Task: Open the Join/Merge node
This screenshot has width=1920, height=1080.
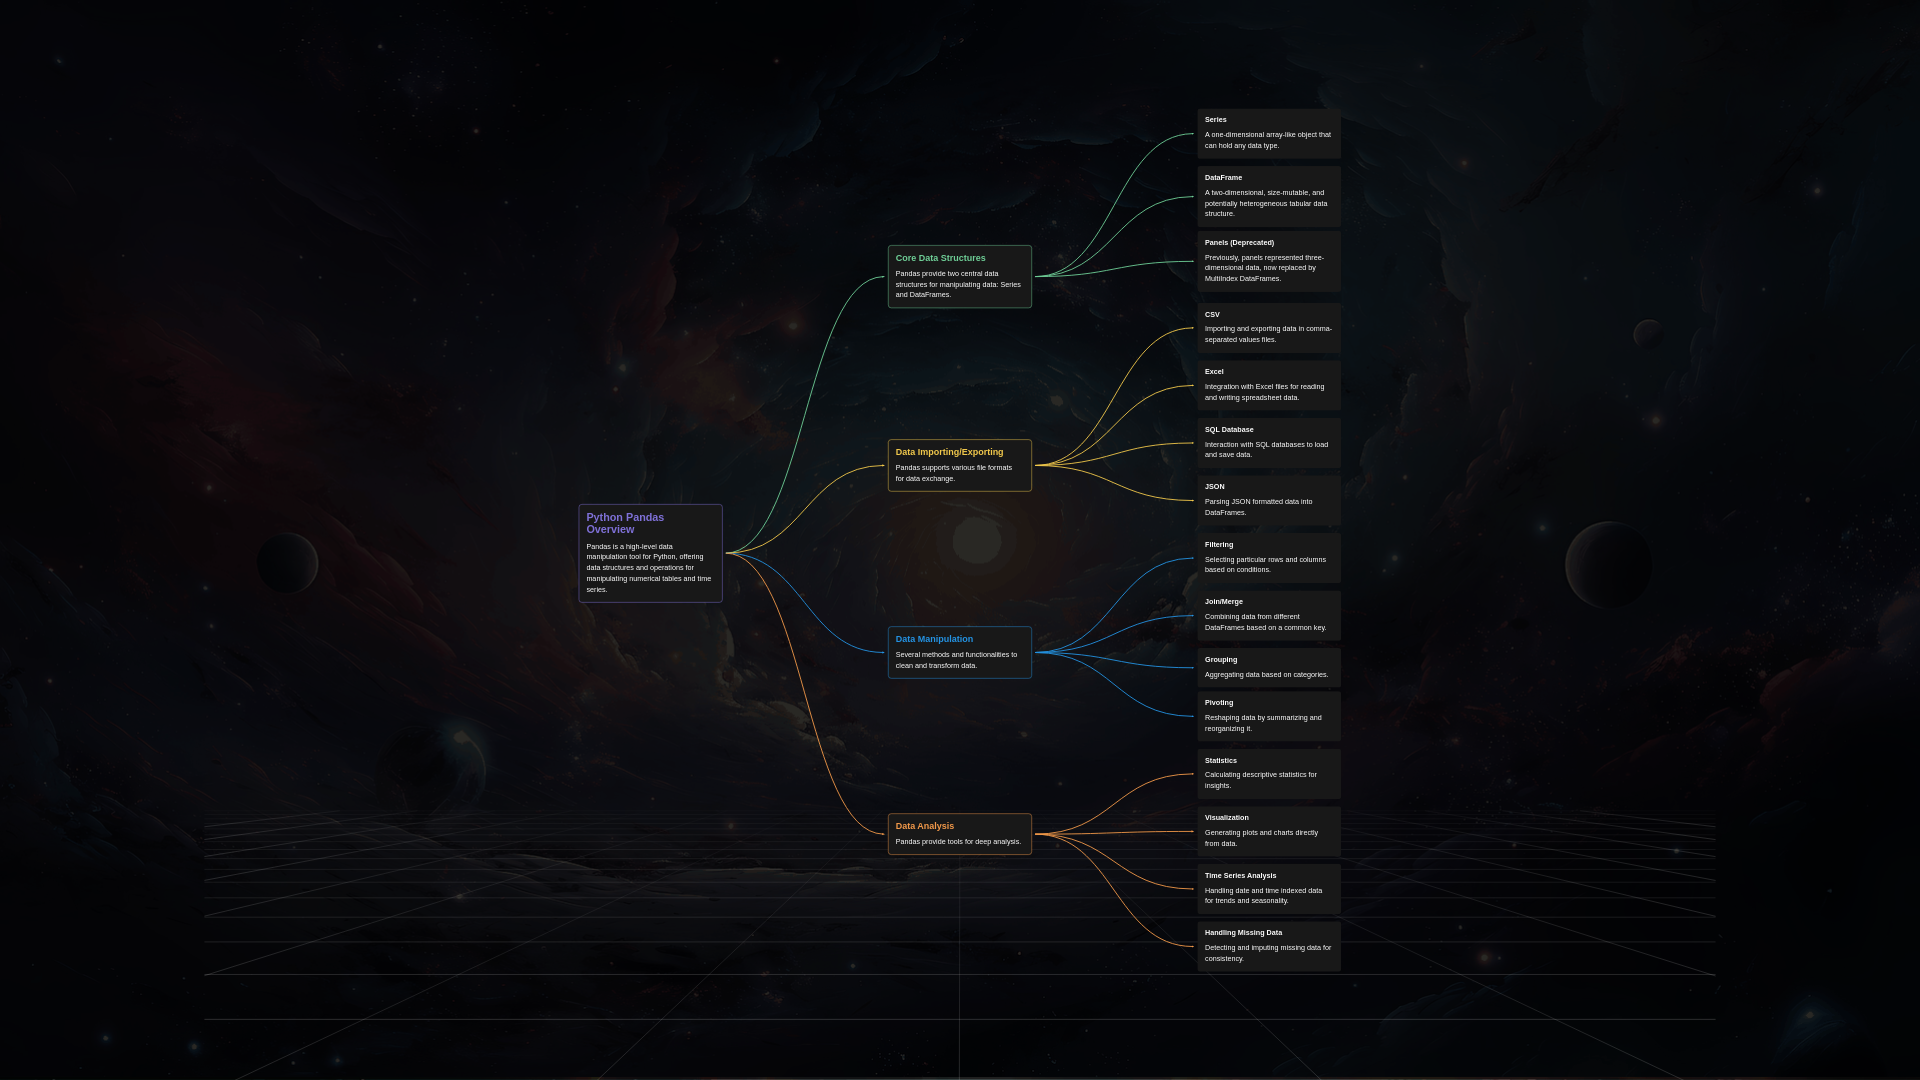Action: tap(1268, 615)
